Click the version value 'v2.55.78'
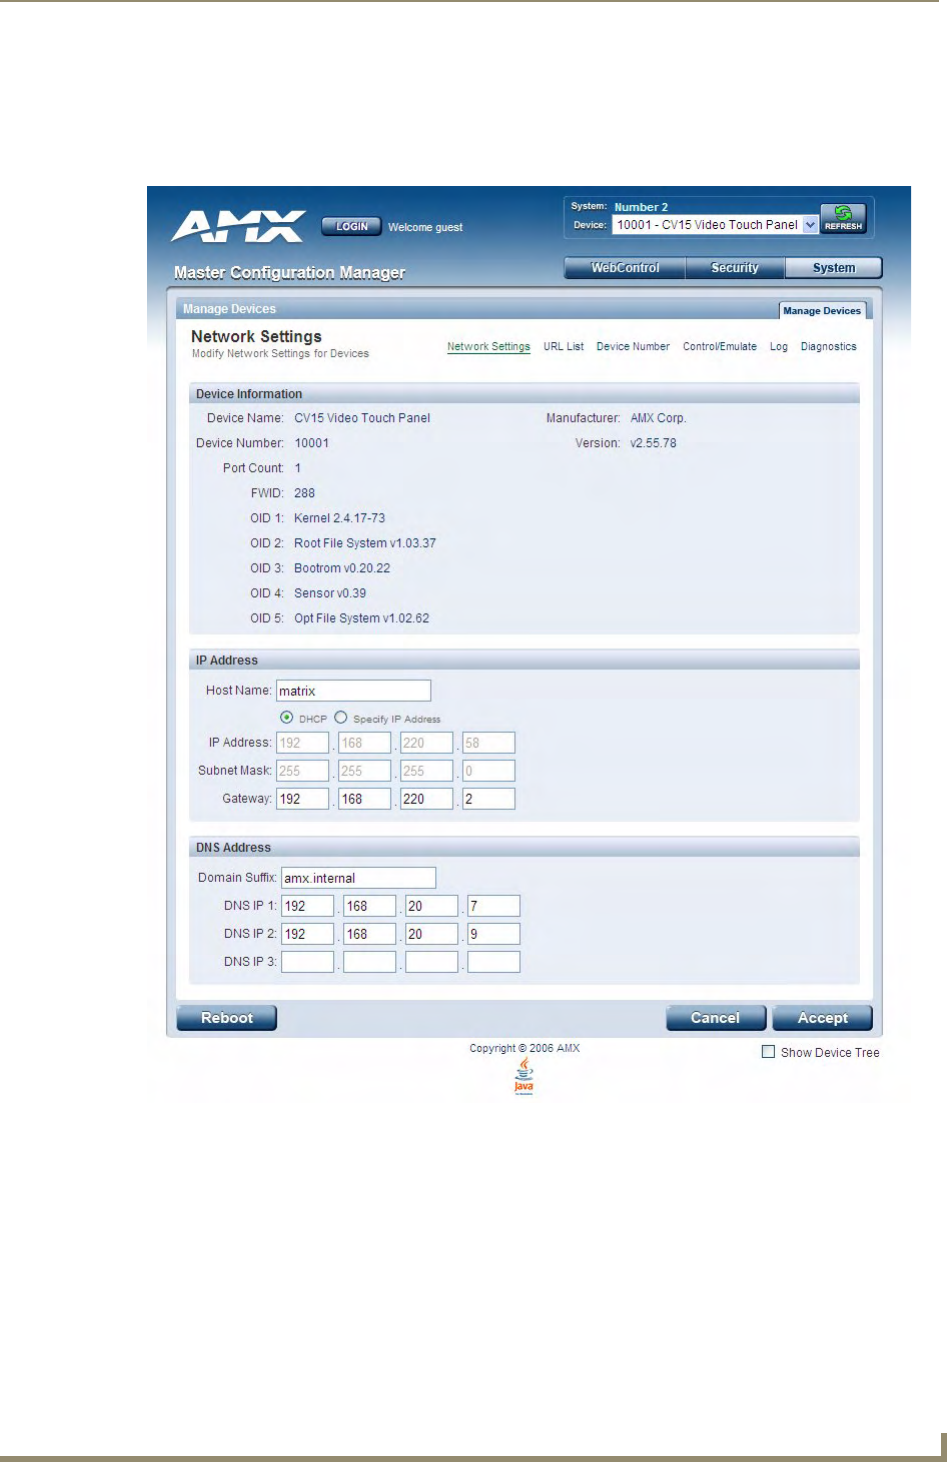The image size is (947, 1462). tap(653, 443)
